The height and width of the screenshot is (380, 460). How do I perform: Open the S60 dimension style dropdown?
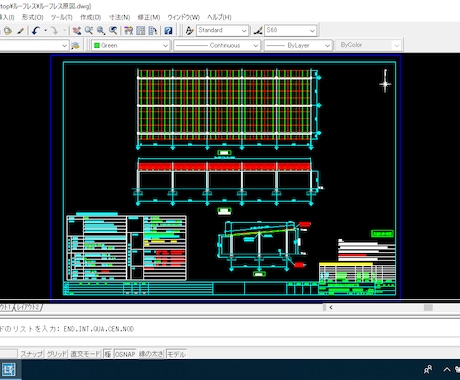tap(290, 30)
